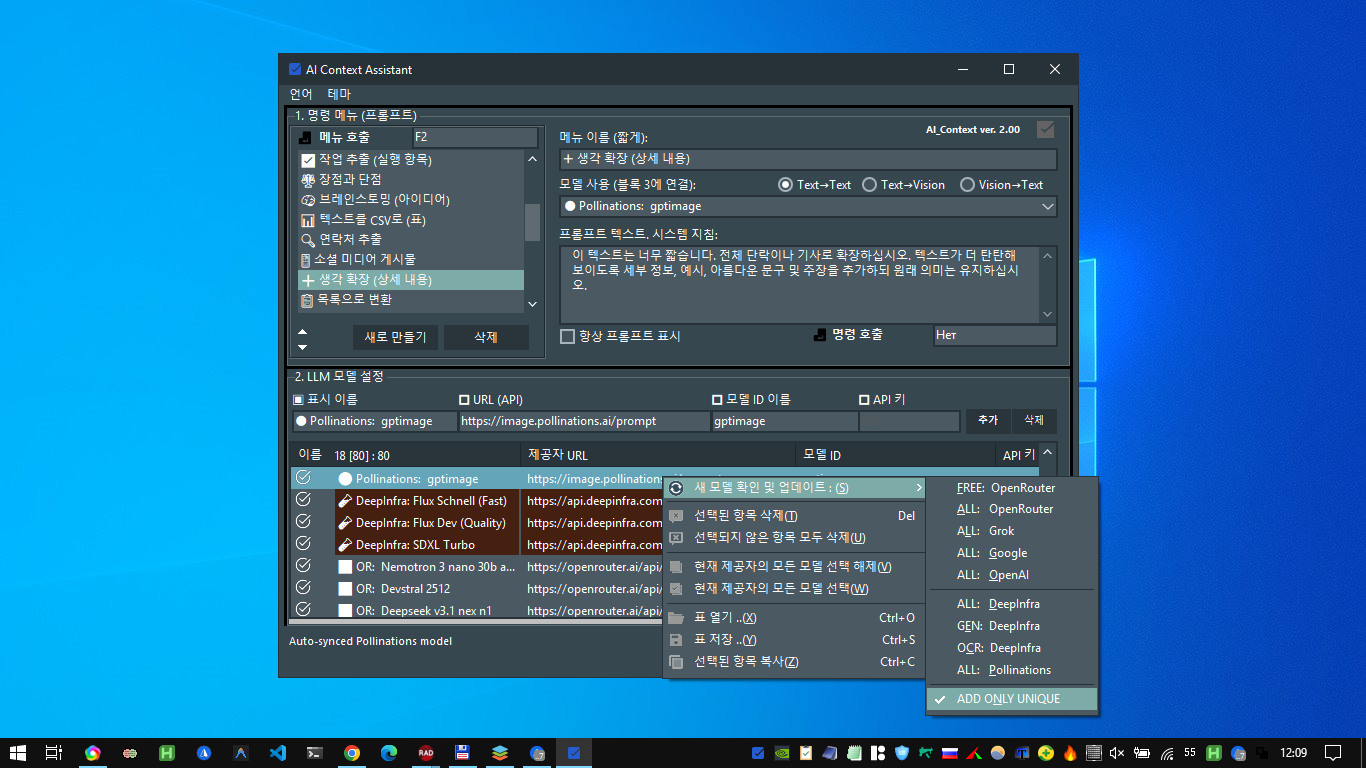Launch Microsoft Edge from the taskbar
The height and width of the screenshot is (768, 1366).
tap(389, 753)
